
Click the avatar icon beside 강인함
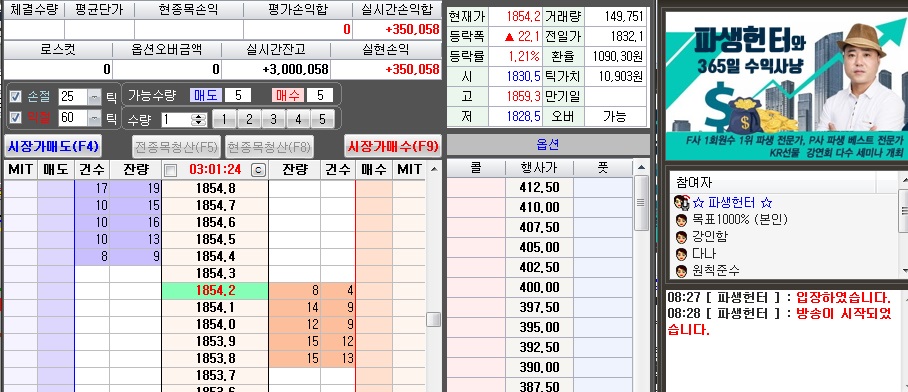click(x=681, y=237)
